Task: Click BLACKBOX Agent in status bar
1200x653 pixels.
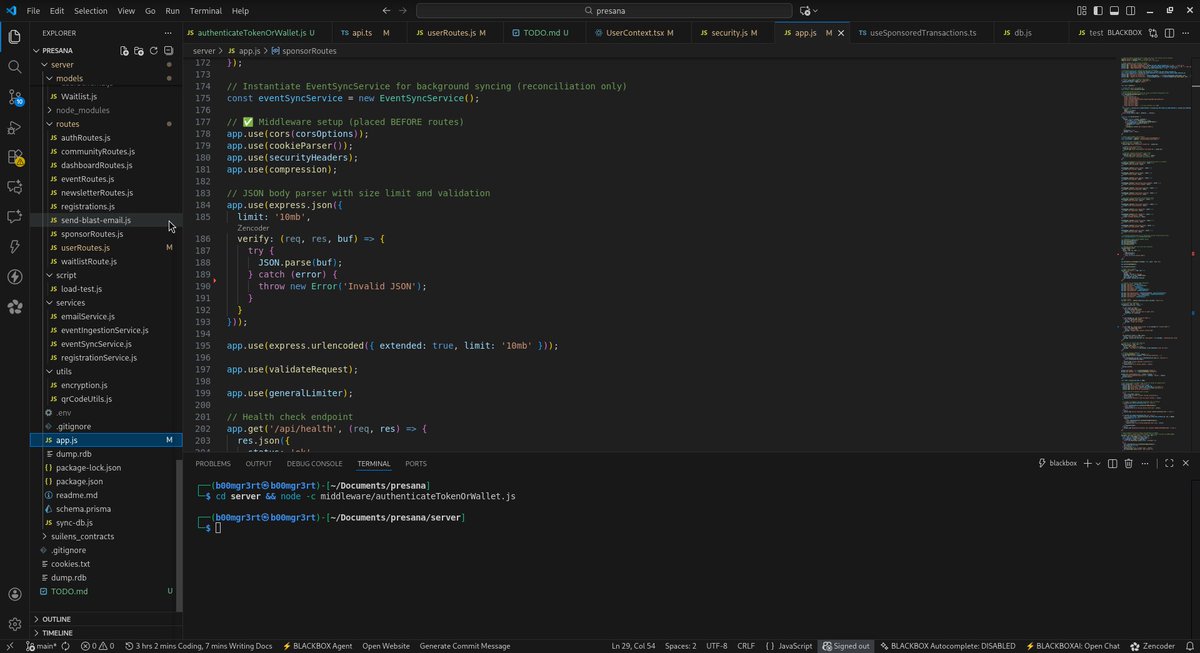Action: (317, 646)
